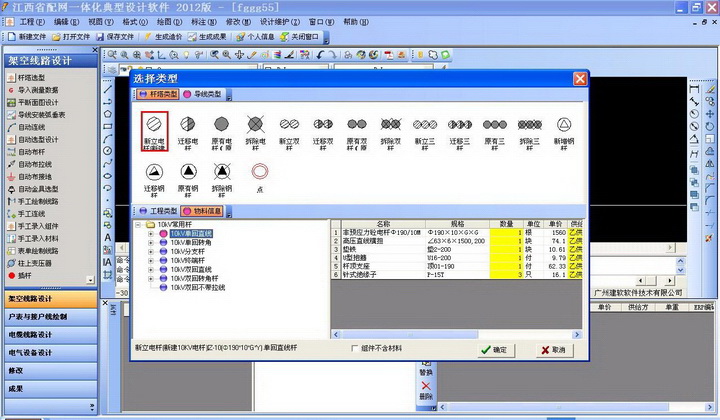
Task: Select the 迁移电杆 half-filled pole icon
Action: (x=187, y=132)
